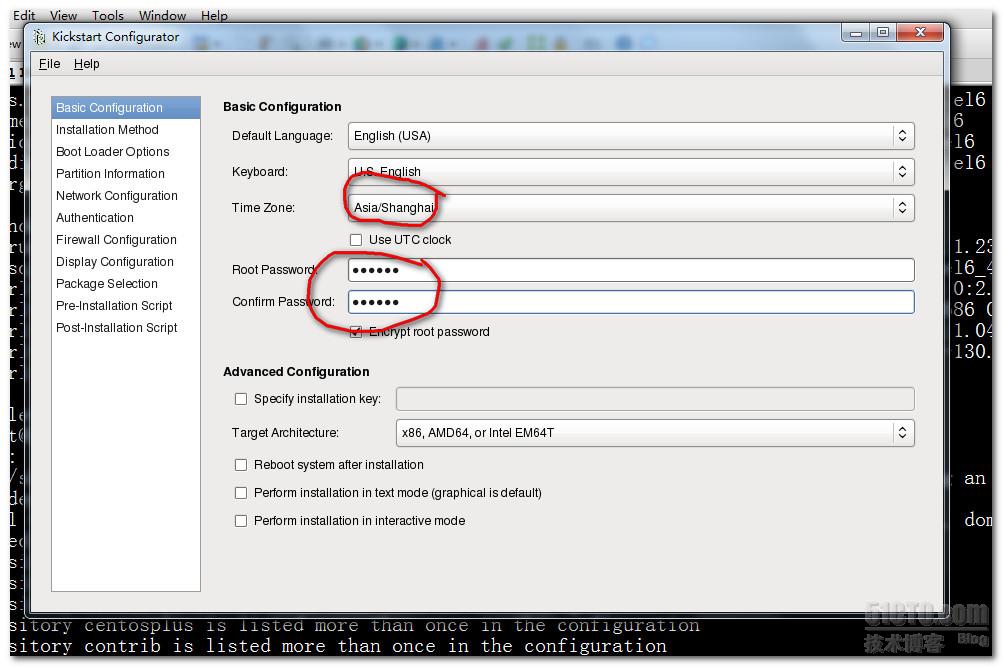Open the Default Language dropdown
1003x667 pixels.
pos(631,136)
